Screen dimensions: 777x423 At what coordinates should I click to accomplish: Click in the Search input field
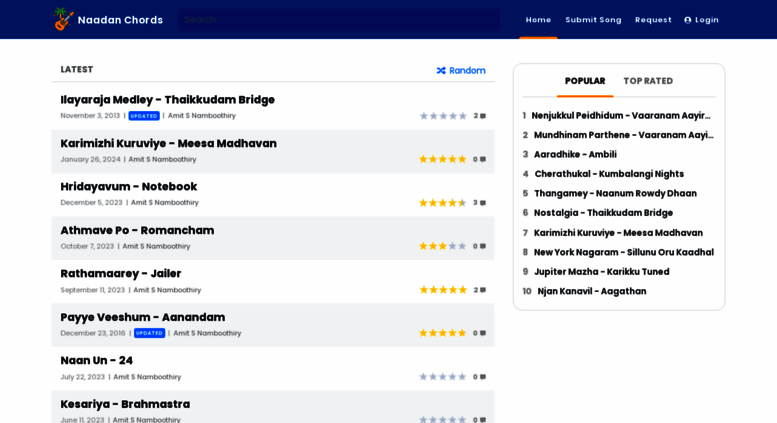tap(338, 20)
